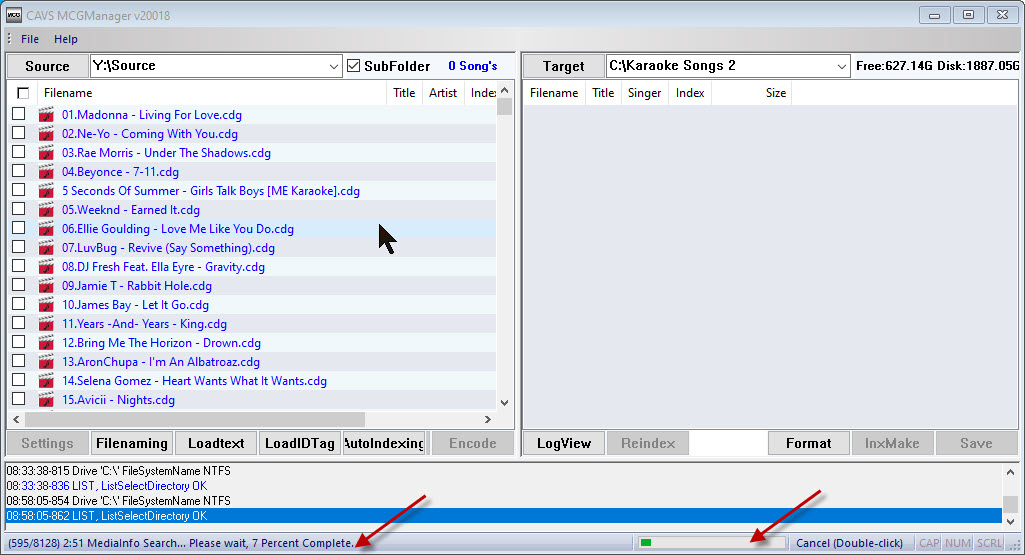
Task: Click the file icon for 05.Weeknd - Earned It.cdg
Action: [46, 210]
